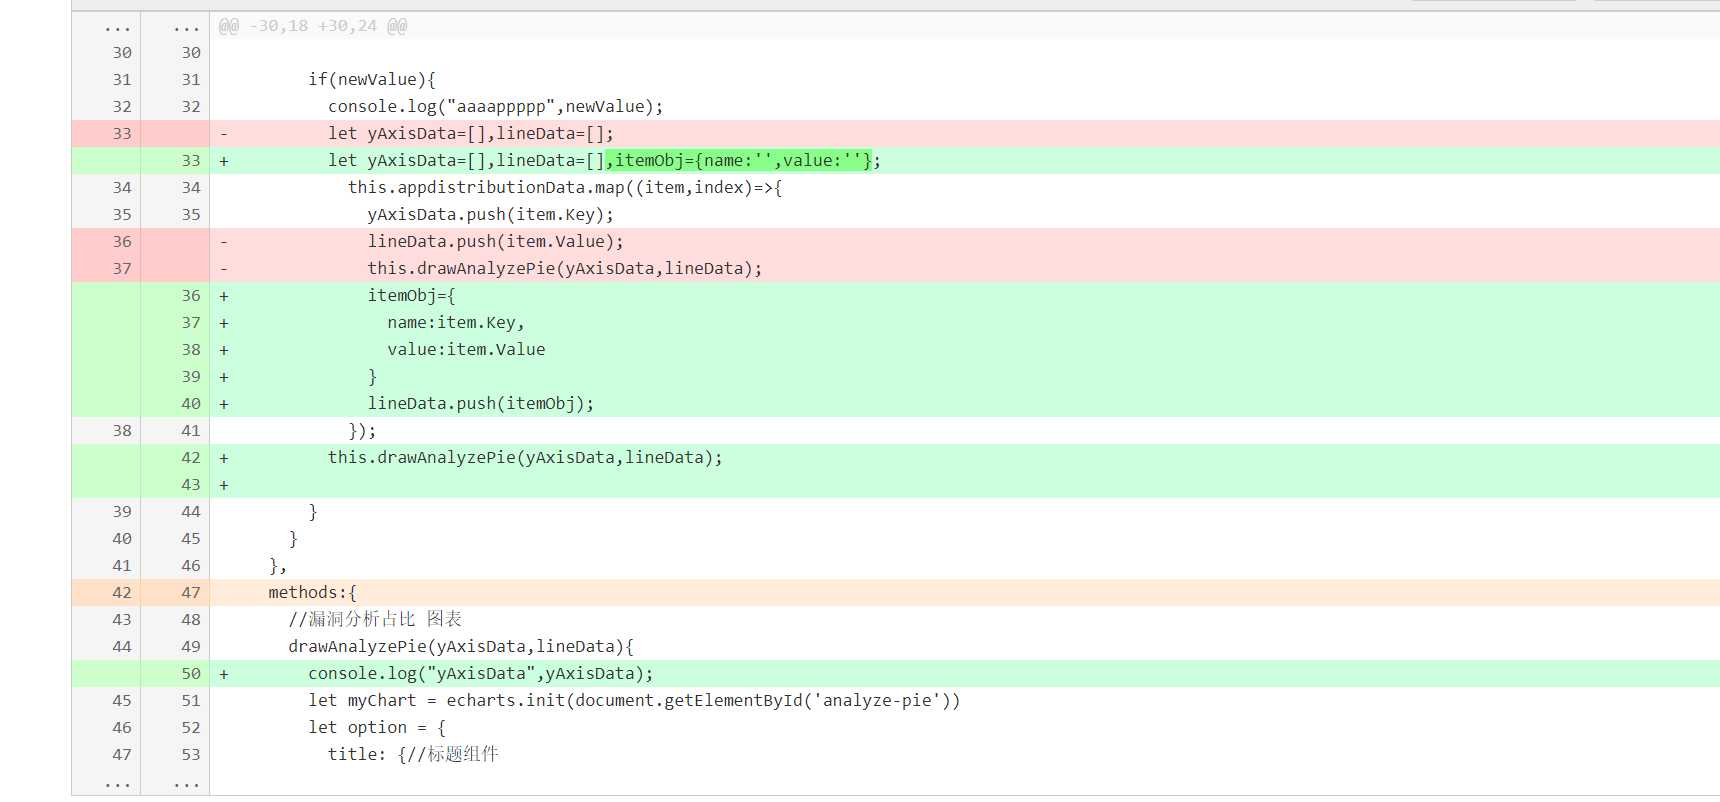
Task: Click added line number 40
Action: [191, 403]
